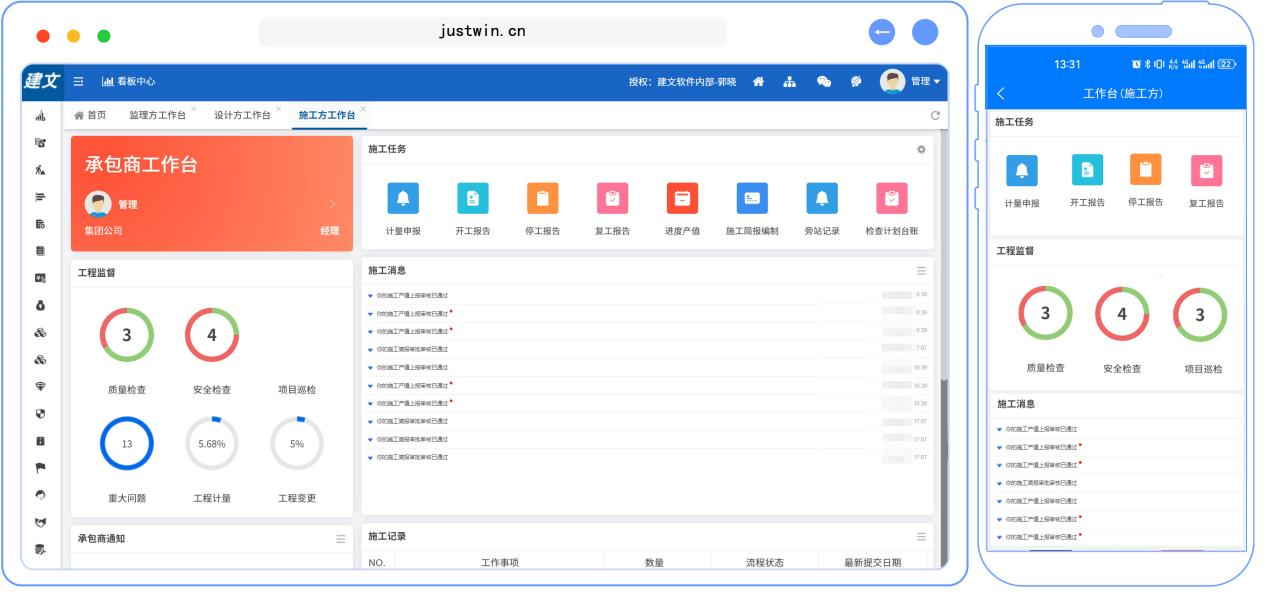Image resolution: width=1268 pixels, height=604 pixels.
Task: Tap the back arrow in the phone title bar
Action: click(x=1001, y=93)
